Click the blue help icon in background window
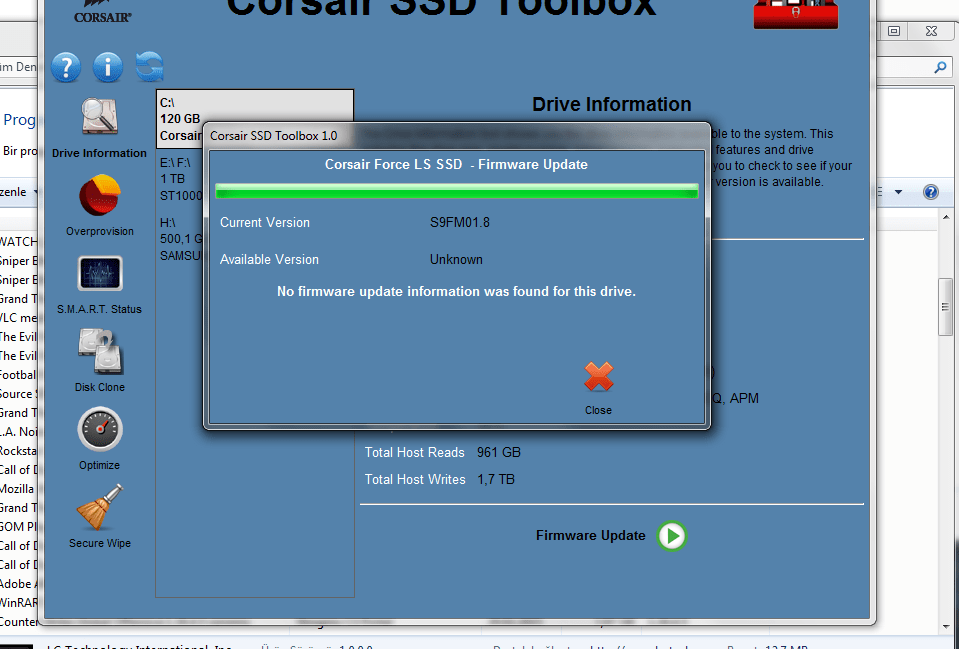The height and width of the screenshot is (649, 959). [930, 192]
